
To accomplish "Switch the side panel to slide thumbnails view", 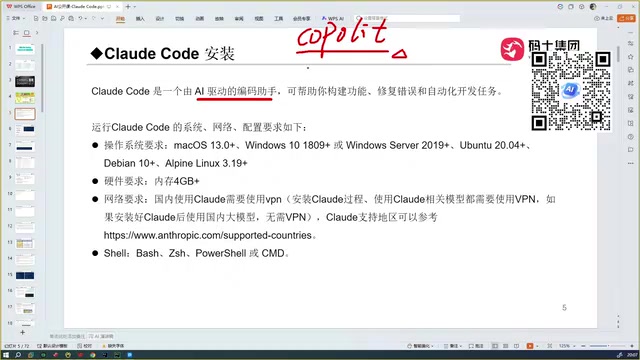I will pyautogui.click(x=27, y=33).
